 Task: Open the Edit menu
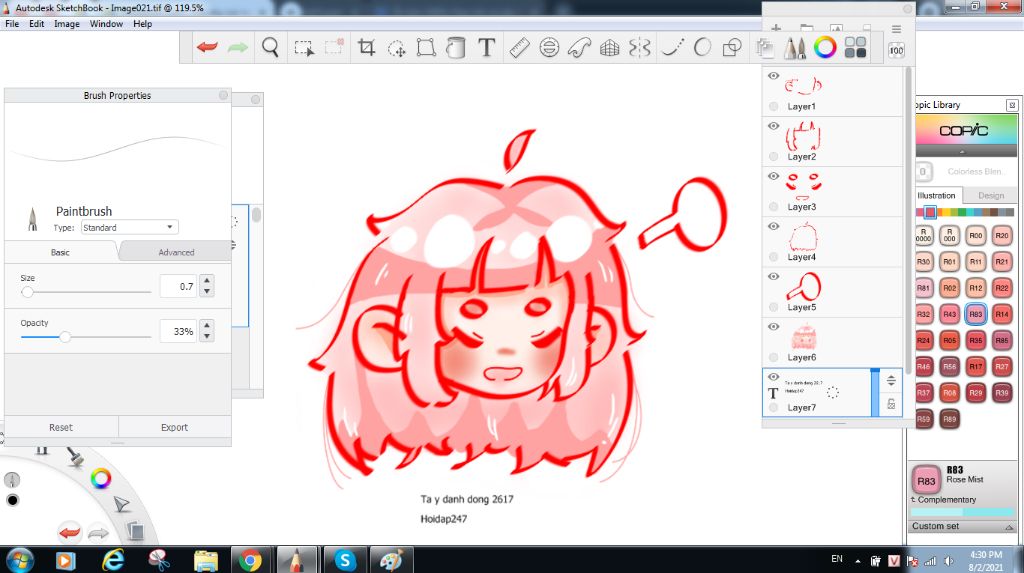[x=37, y=24]
